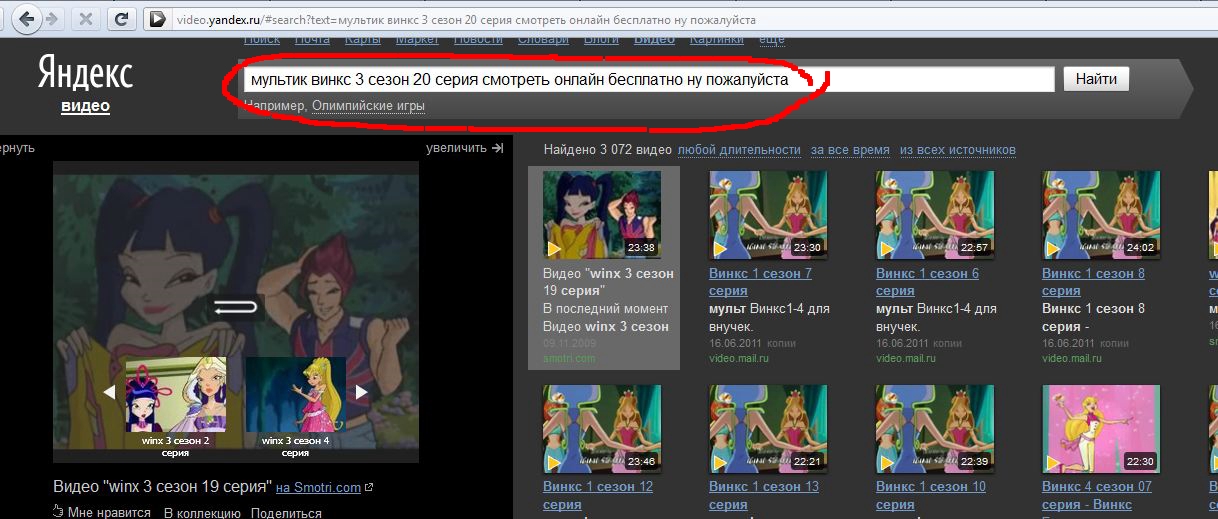This screenshot has height=519, width=1218.
Task: Open thumbnail with duration 23:30
Action: point(768,215)
